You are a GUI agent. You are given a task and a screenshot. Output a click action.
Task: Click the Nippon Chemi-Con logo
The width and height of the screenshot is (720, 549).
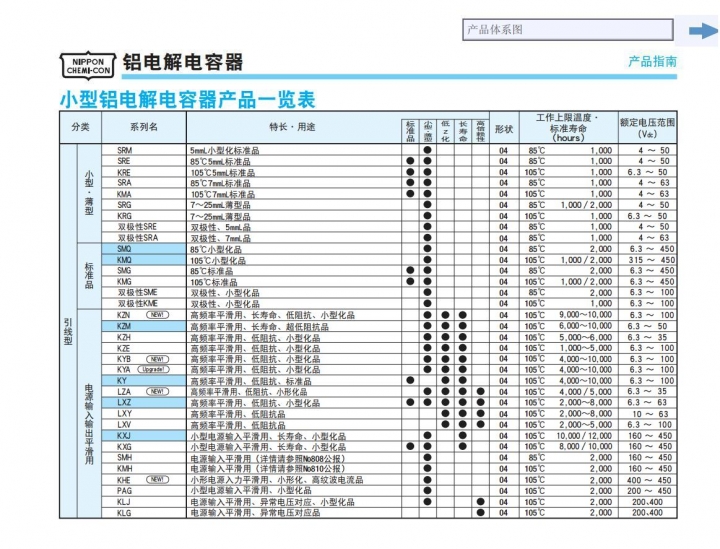(88, 66)
